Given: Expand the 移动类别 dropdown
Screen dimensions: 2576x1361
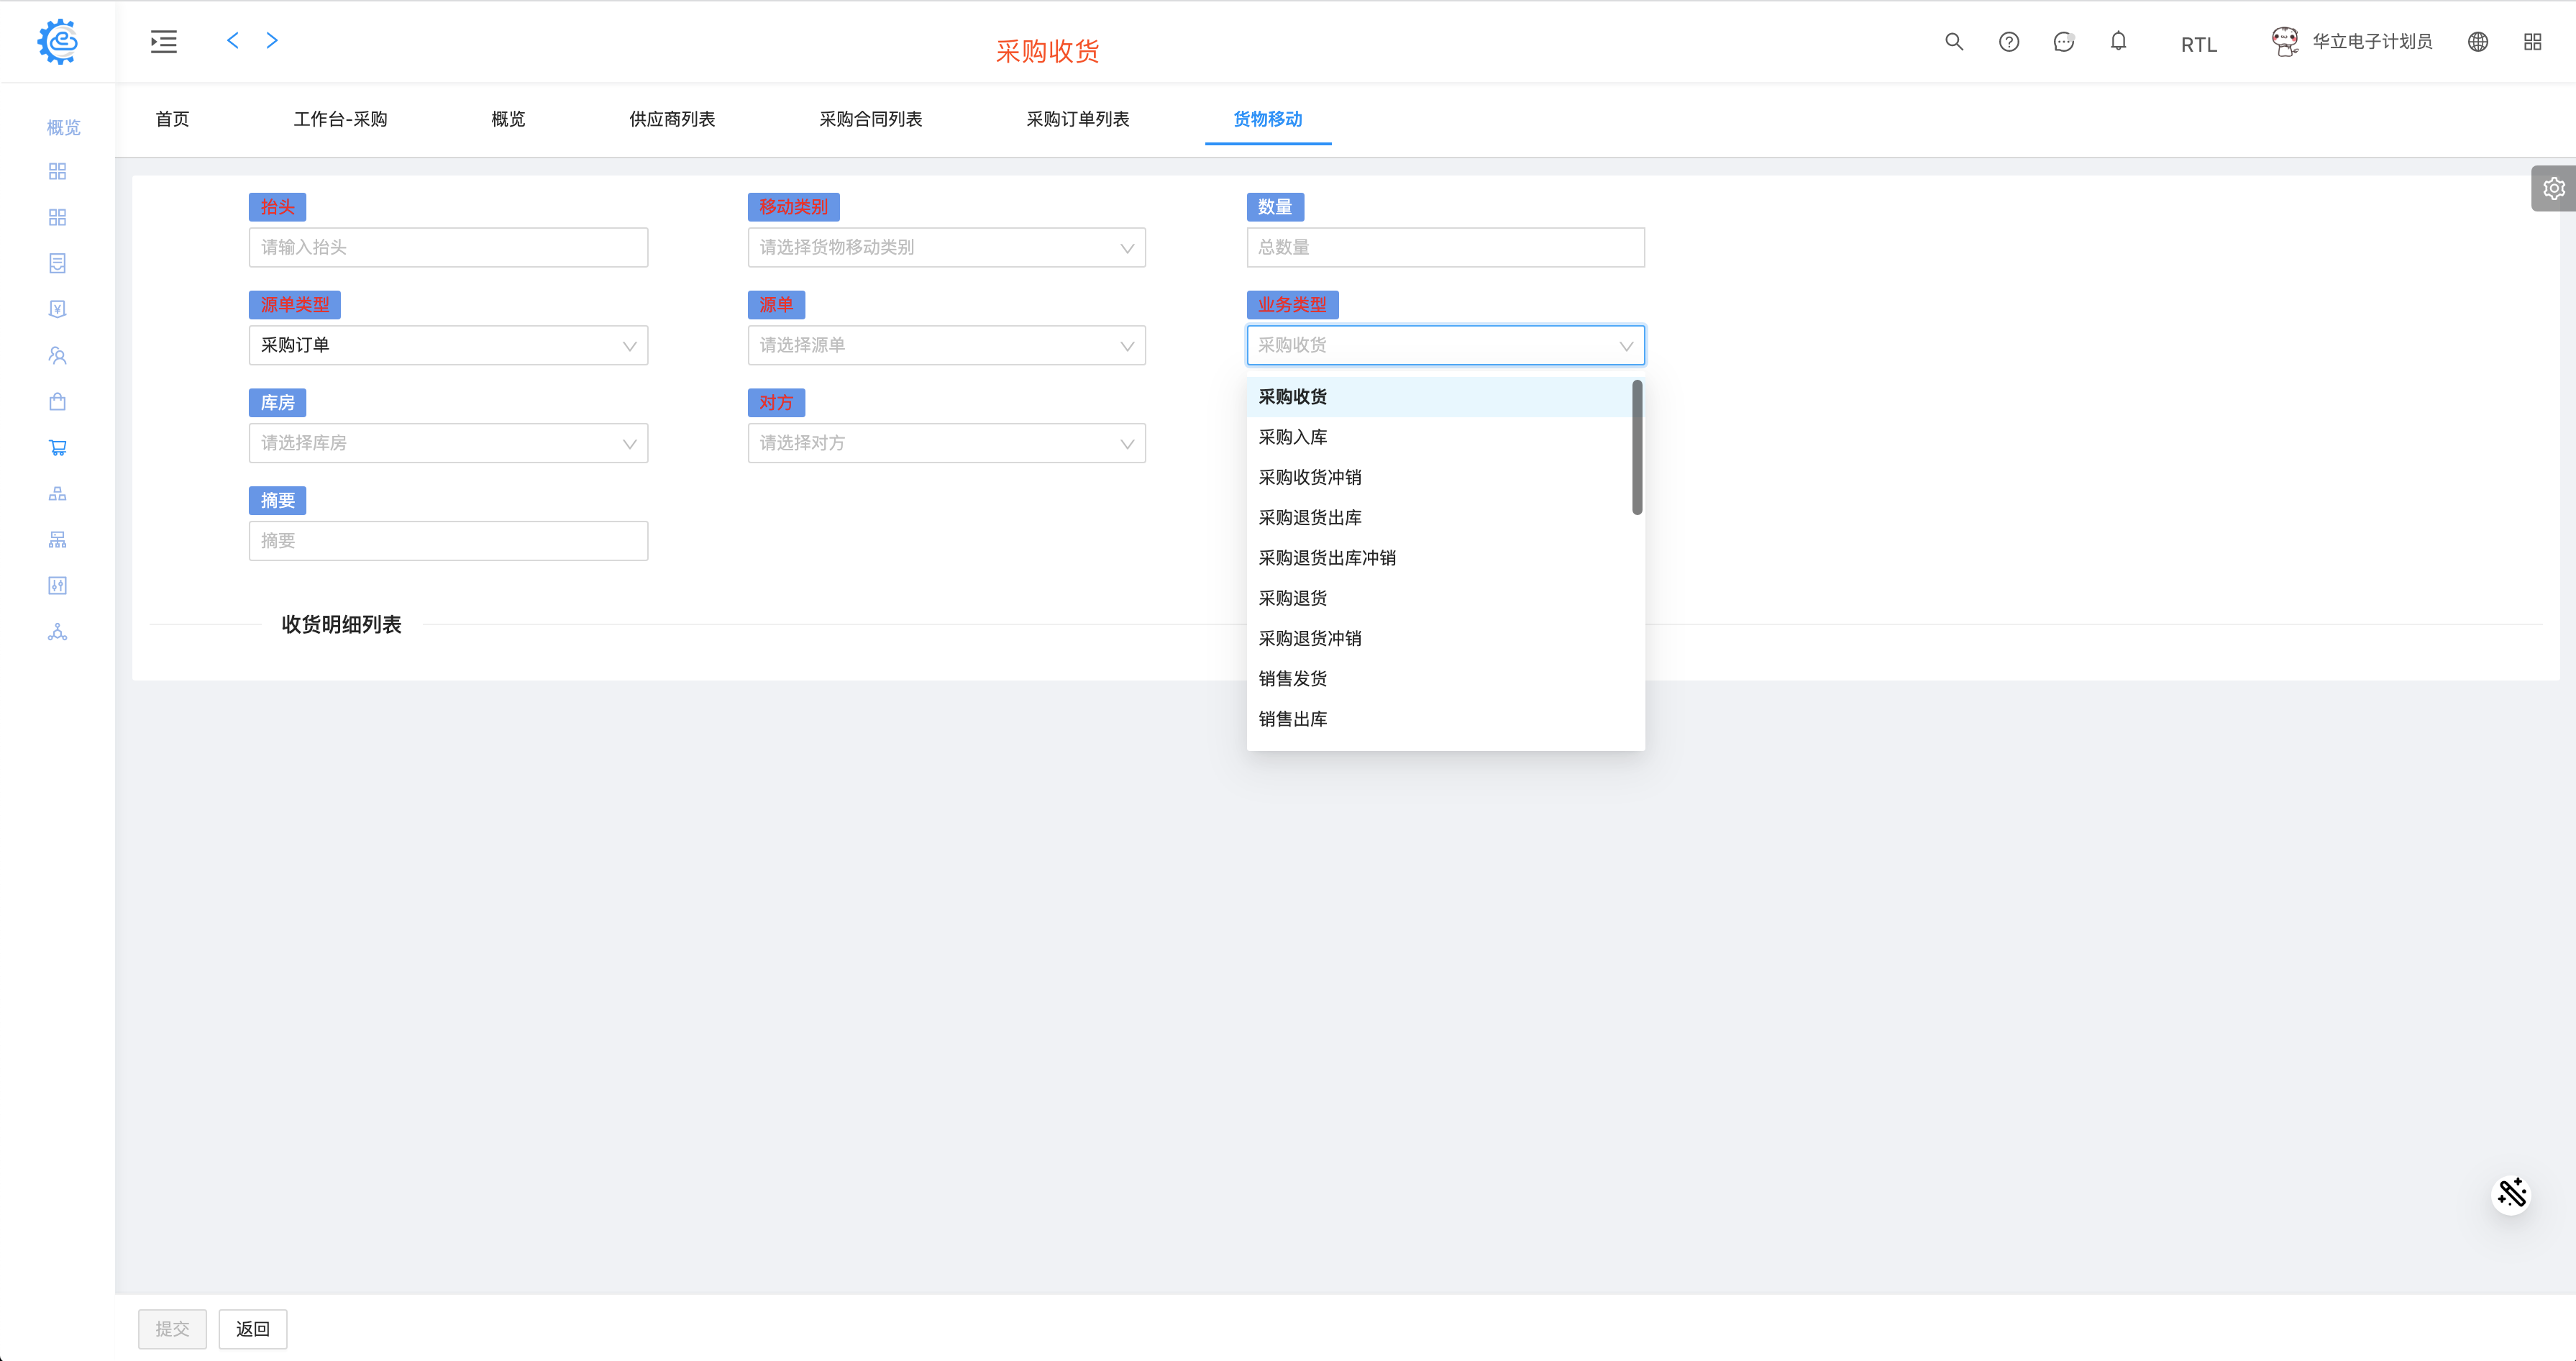Looking at the screenshot, I should tap(946, 248).
